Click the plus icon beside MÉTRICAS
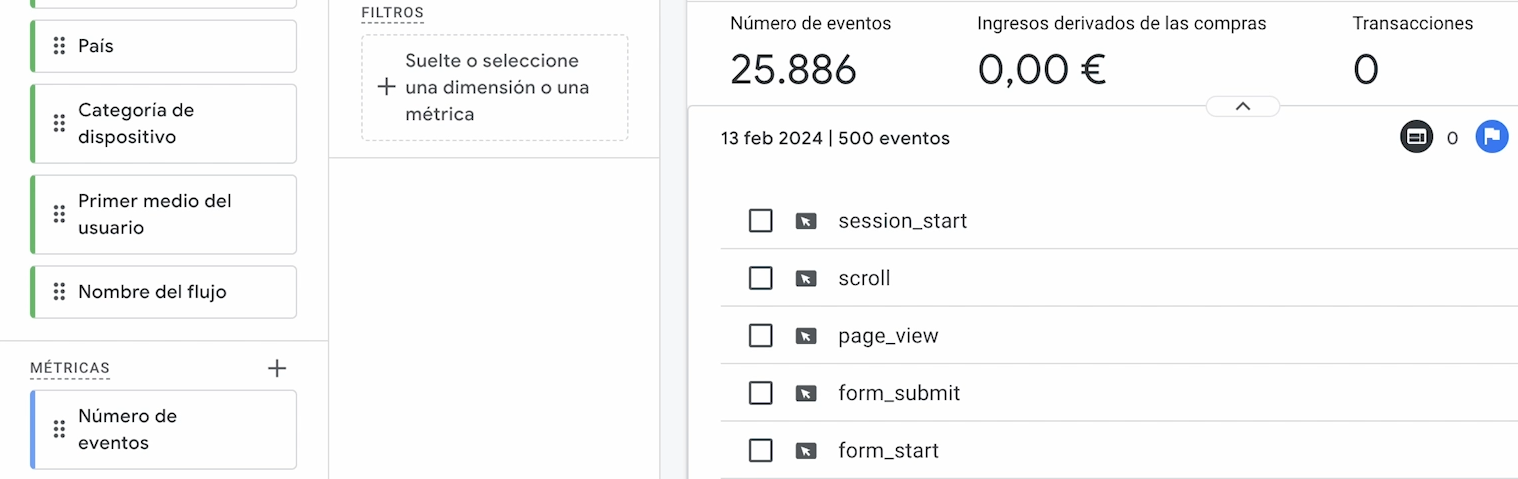The width and height of the screenshot is (1518, 479). (277, 369)
